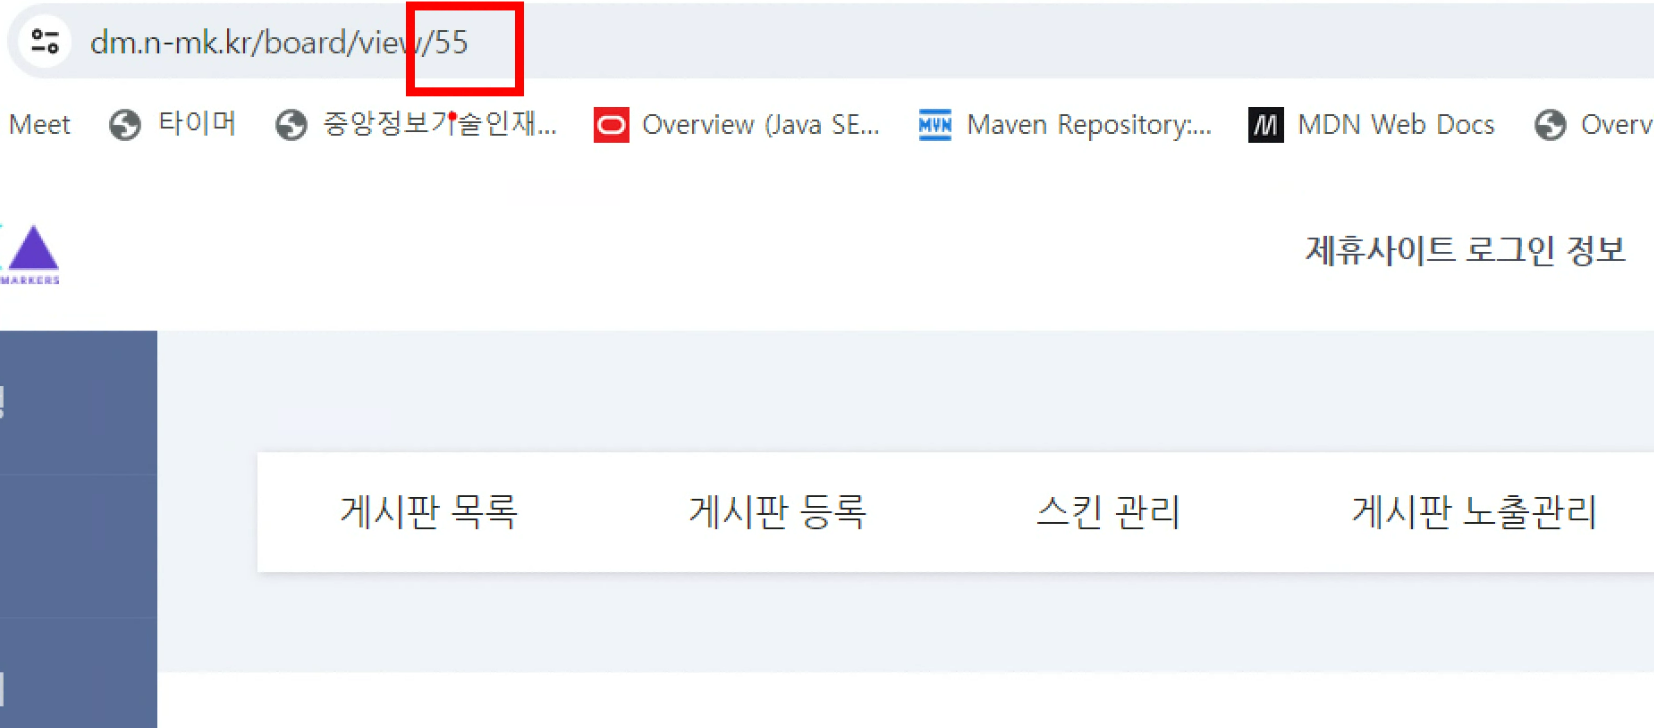The height and width of the screenshot is (728, 1654).
Task: Open the Overview (Java SE...) bookmark
Action: (761, 125)
